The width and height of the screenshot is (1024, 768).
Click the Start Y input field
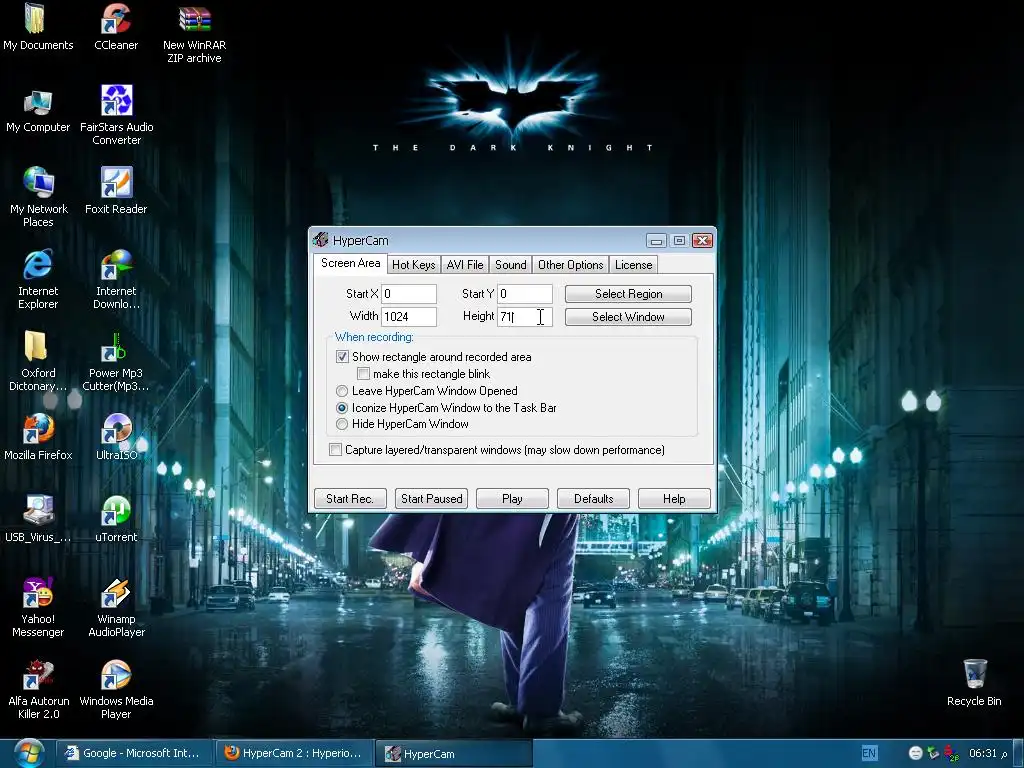525,294
